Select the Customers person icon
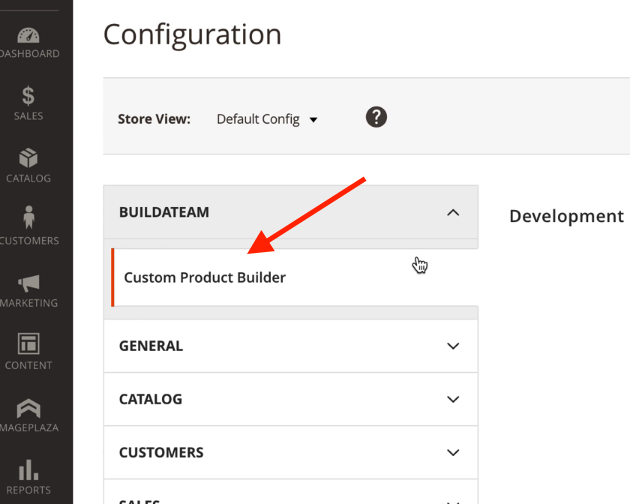The width and height of the screenshot is (630, 504). [x=29, y=217]
